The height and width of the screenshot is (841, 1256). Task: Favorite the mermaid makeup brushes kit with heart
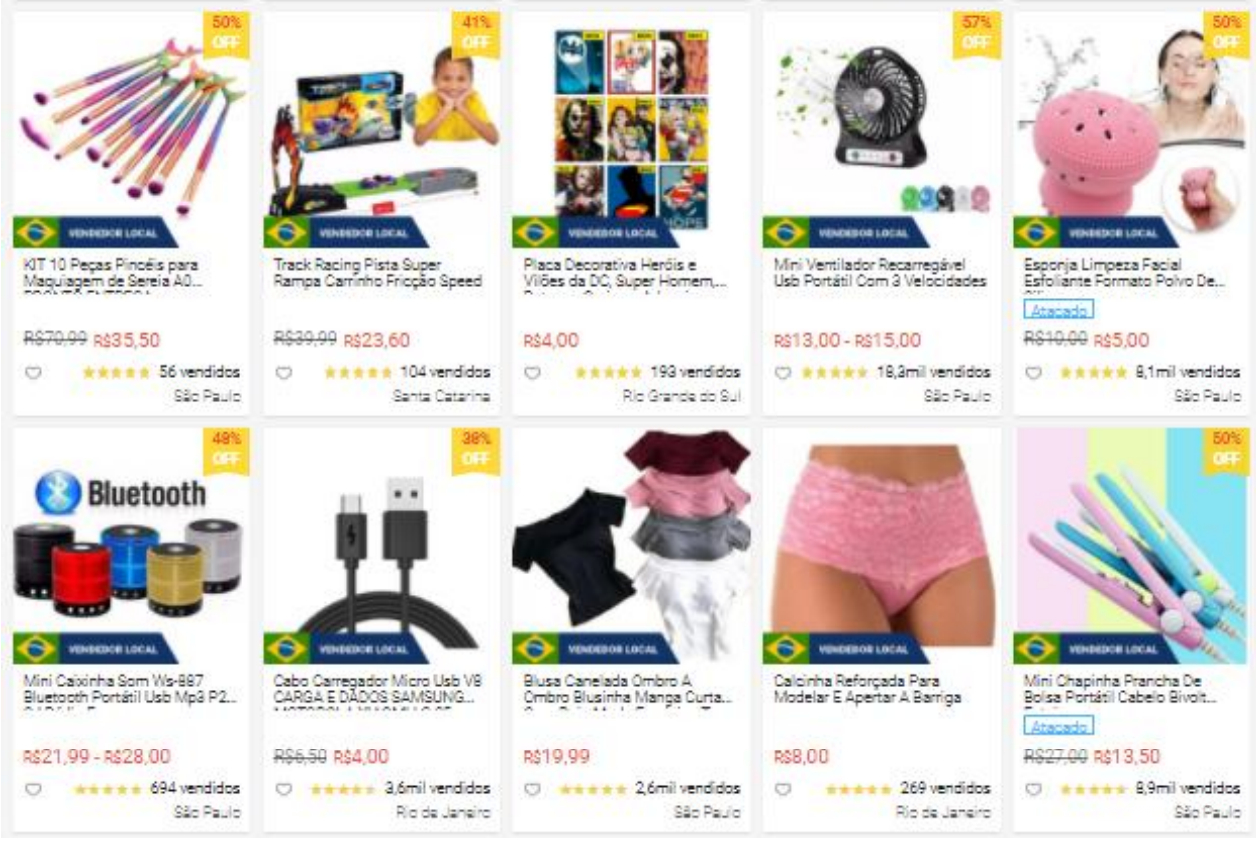pos(33,373)
